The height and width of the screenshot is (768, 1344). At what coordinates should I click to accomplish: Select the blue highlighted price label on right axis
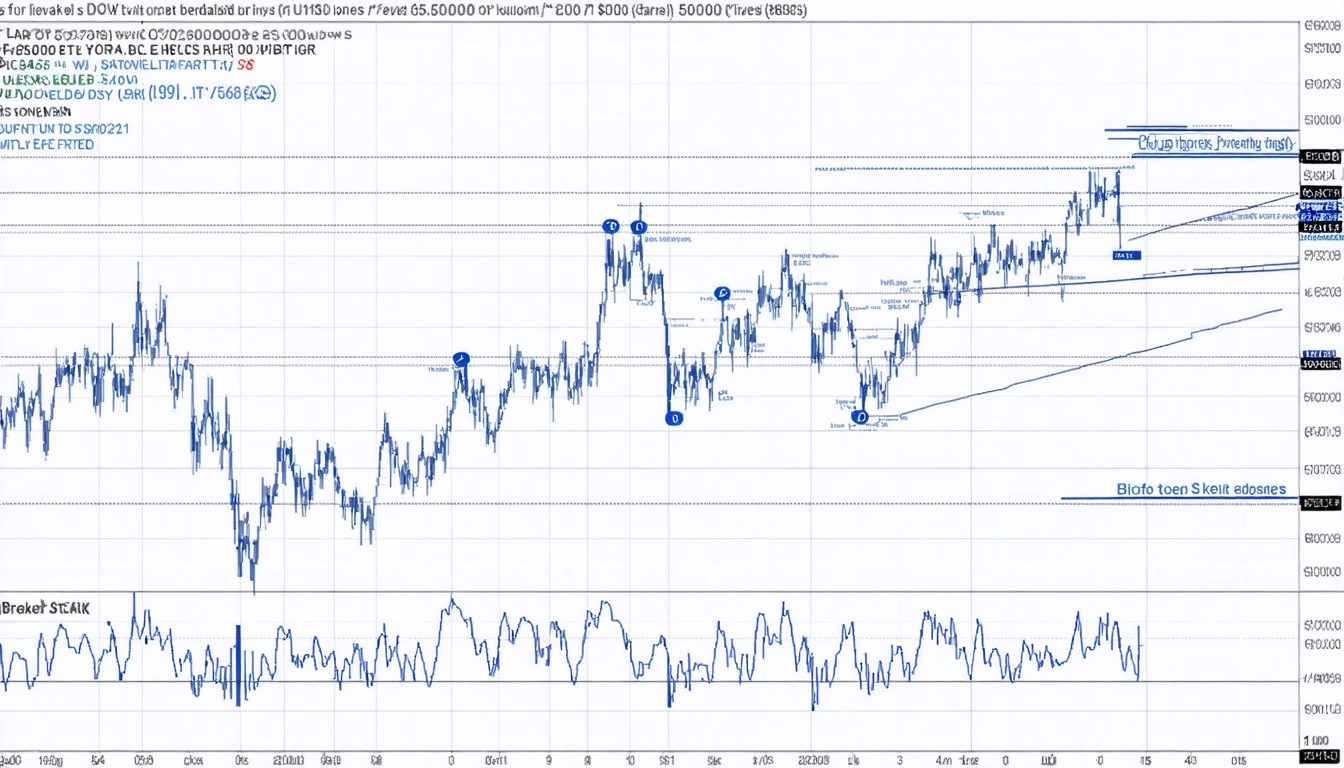1319,208
